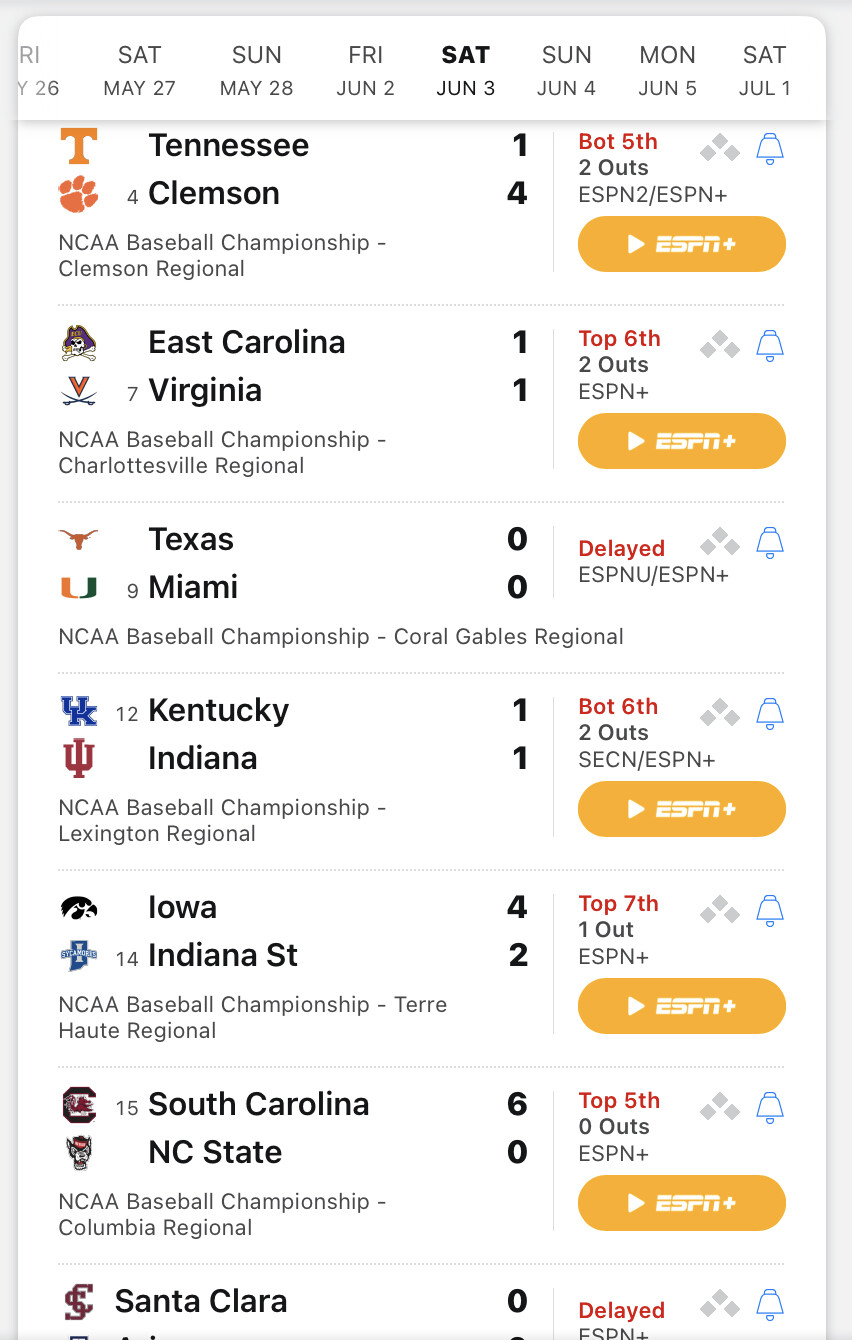This screenshot has width=852, height=1340.
Task: Tap bell icon for South Carolina vs NC State
Action: point(769,1108)
